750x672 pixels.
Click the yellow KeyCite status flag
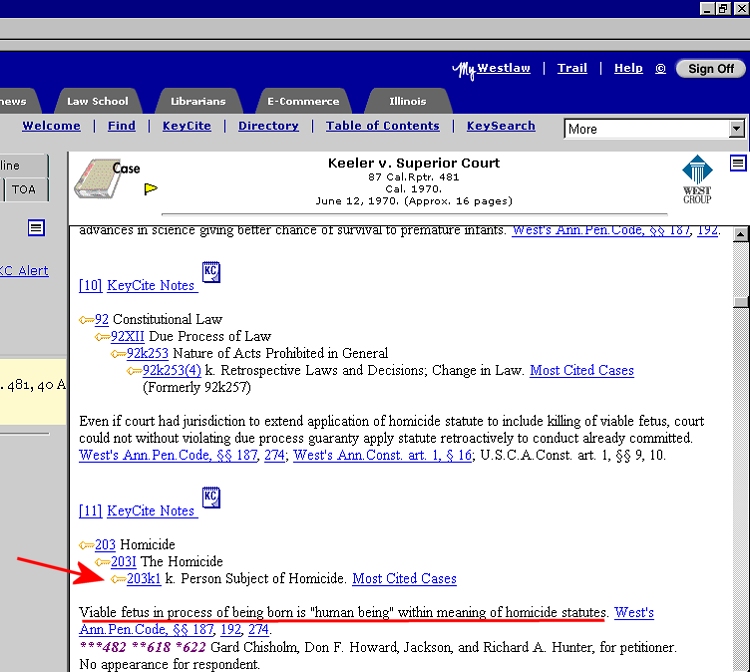(x=151, y=189)
